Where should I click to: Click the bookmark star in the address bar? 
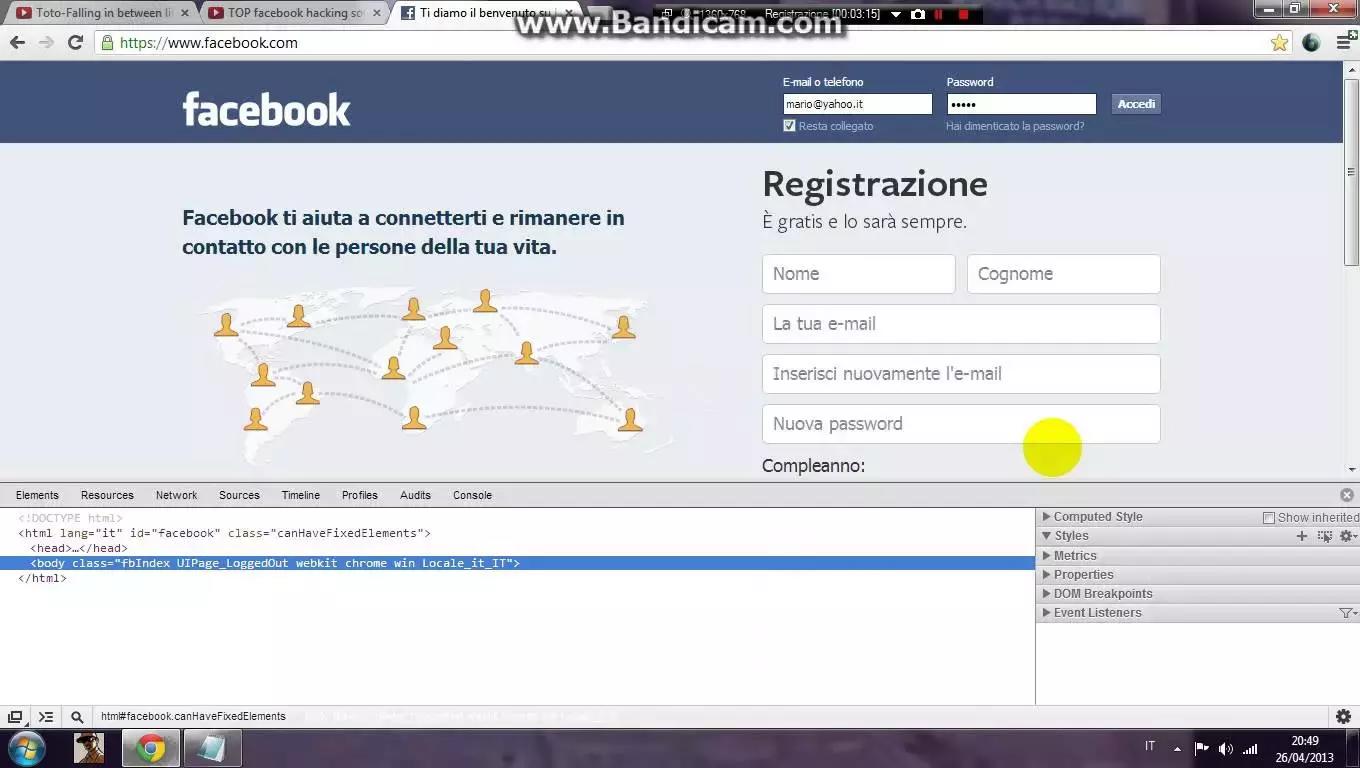(x=1279, y=43)
